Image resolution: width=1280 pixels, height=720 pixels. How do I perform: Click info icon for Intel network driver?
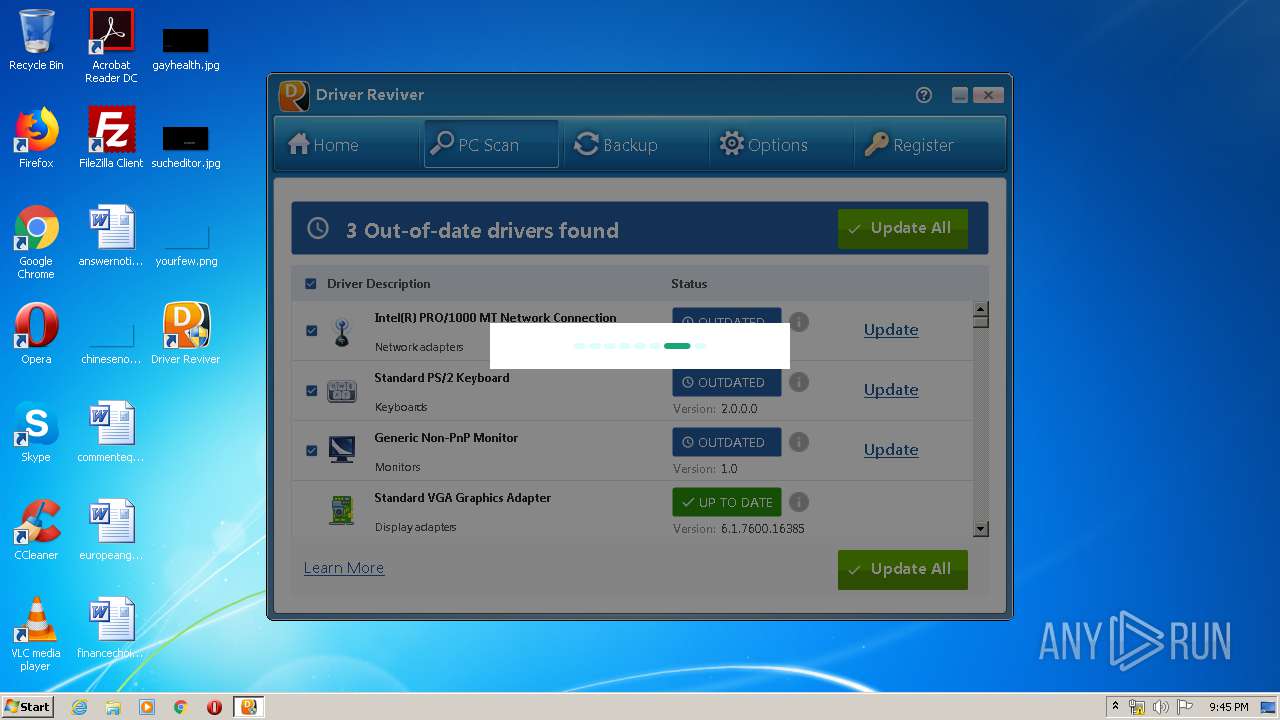pos(799,322)
